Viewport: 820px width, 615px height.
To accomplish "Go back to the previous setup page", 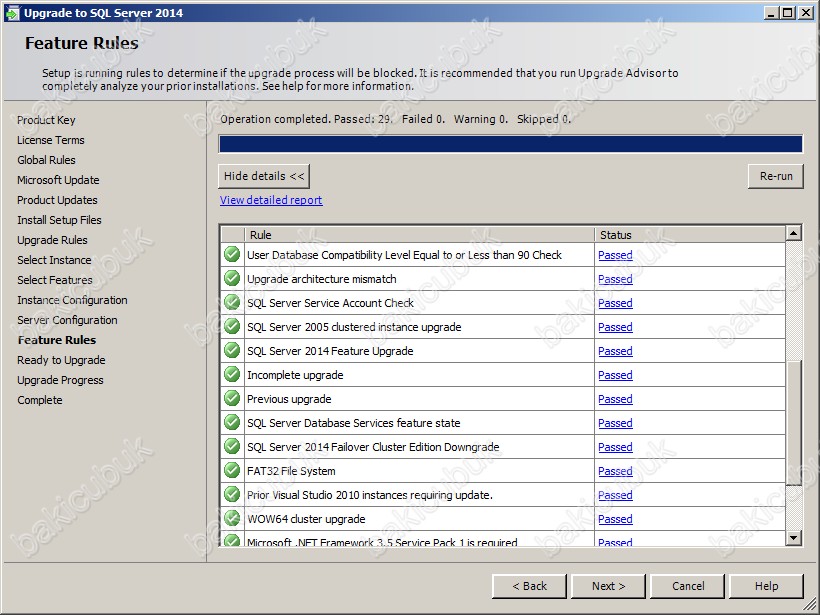I will [x=529, y=586].
